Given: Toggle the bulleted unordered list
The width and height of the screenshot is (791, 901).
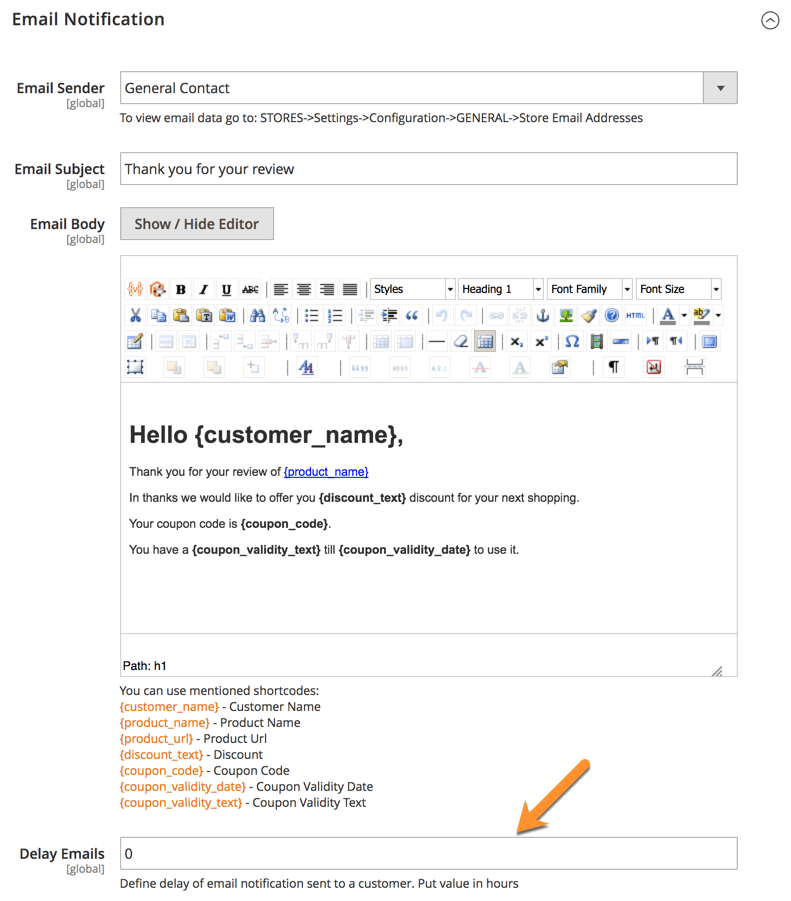Looking at the screenshot, I should pyautogui.click(x=312, y=316).
